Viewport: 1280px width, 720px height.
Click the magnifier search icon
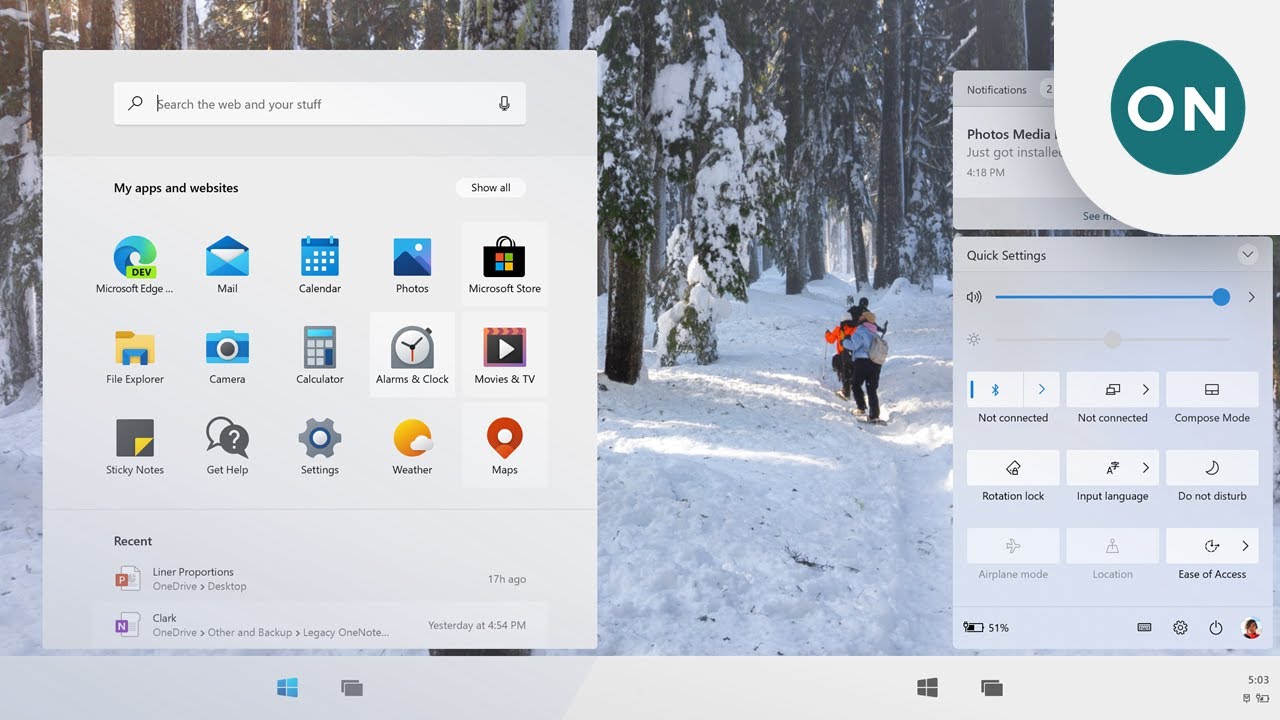136,103
